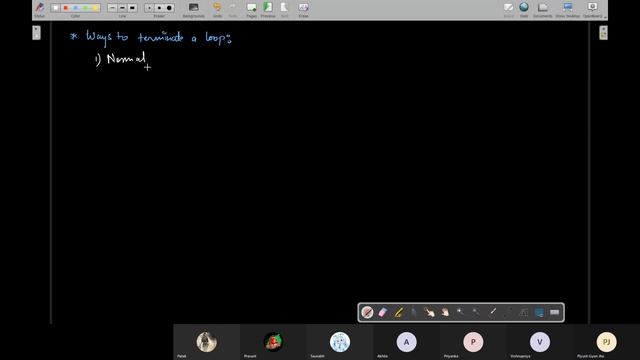
Task: Open the OpenBoard menu
Action: click(593, 9)
